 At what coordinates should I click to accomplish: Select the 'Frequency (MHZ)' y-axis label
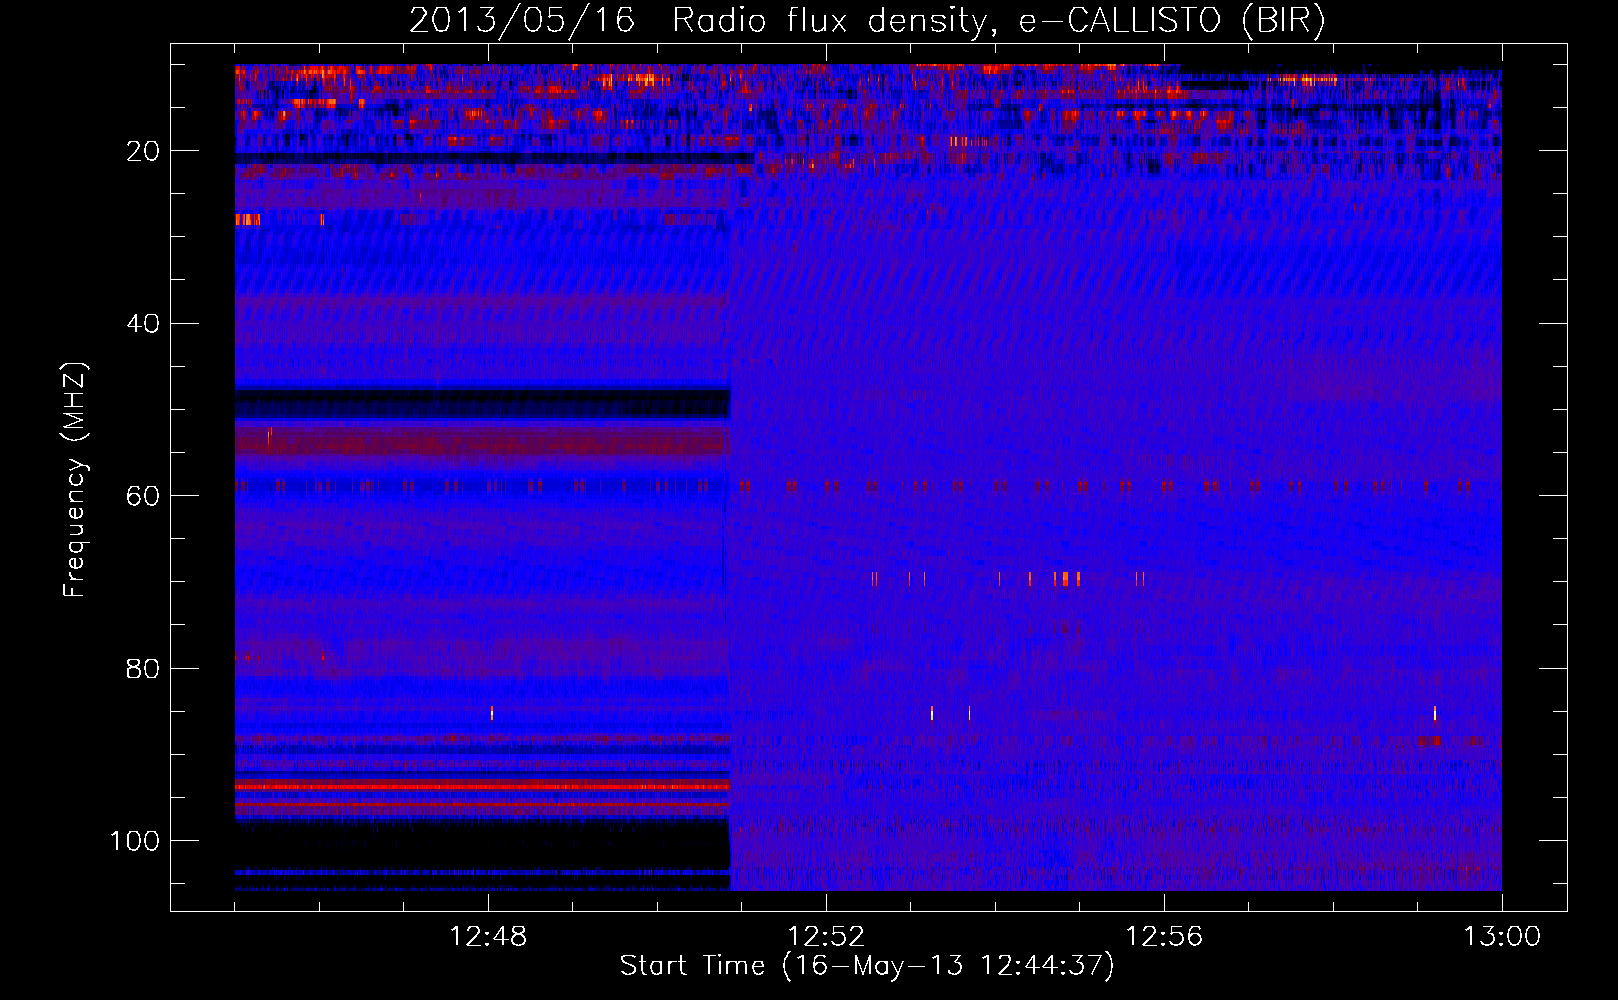(x=75, y=480)
